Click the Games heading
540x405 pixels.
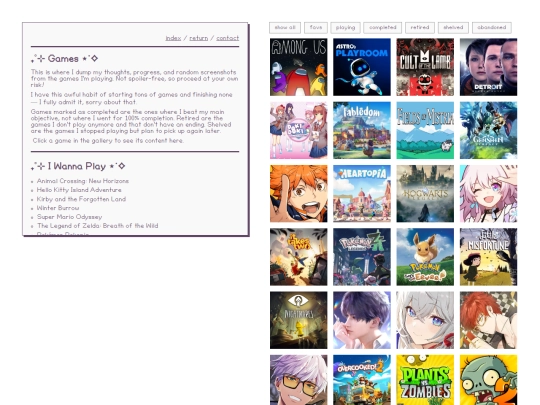coord(64,59)
